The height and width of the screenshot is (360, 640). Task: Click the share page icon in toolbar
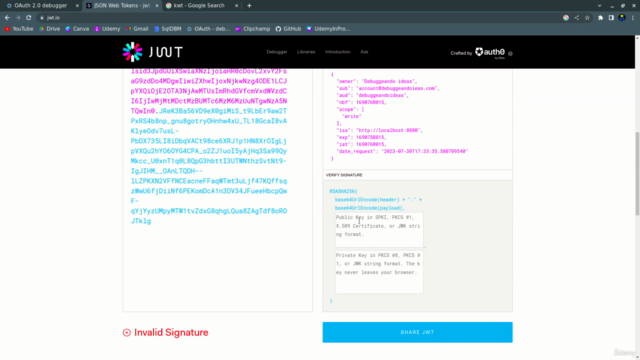(x=577, y=18)
